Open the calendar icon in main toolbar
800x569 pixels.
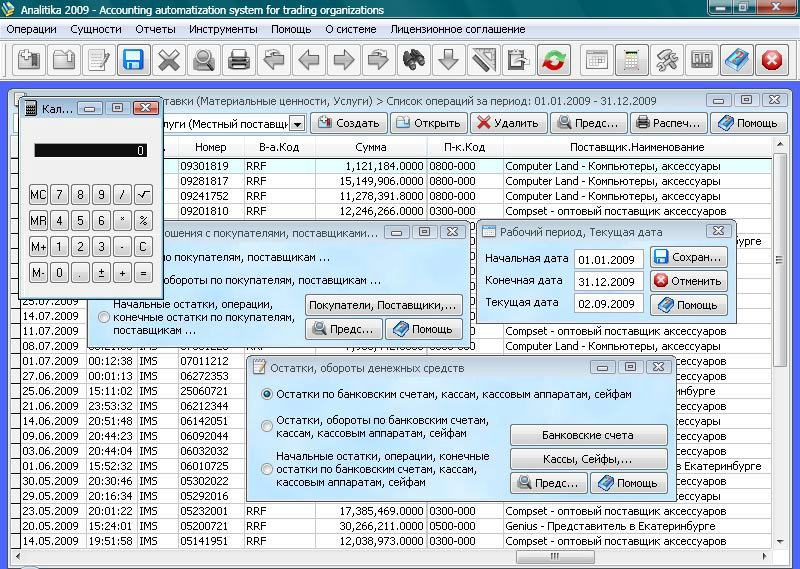click(x=596, y=60)
